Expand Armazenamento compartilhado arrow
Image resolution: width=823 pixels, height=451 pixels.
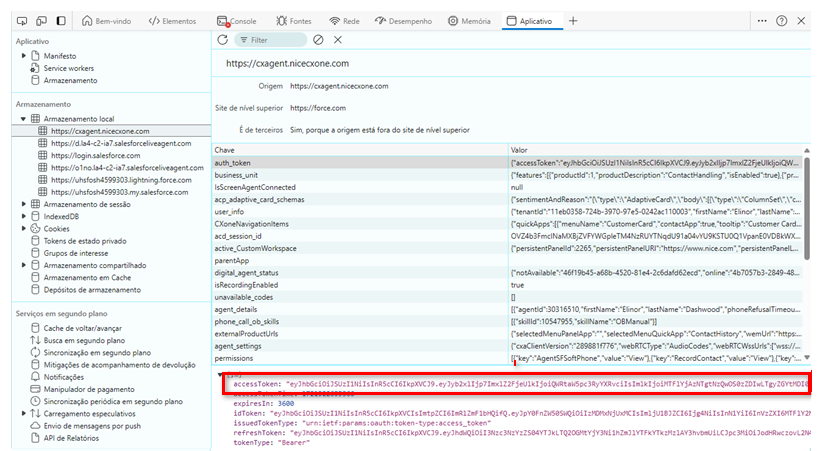click(24, 265)
